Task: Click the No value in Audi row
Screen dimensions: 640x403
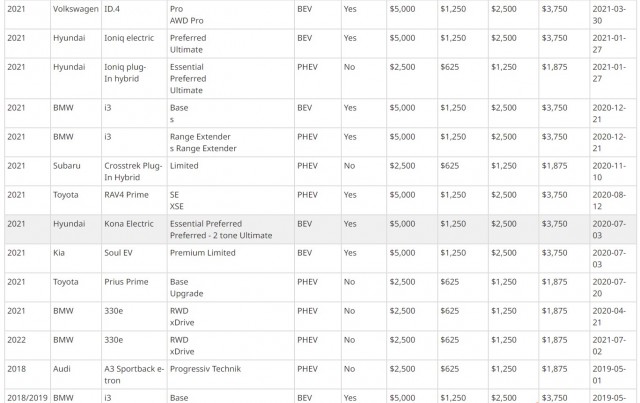Action: click(x=349, y=369)
